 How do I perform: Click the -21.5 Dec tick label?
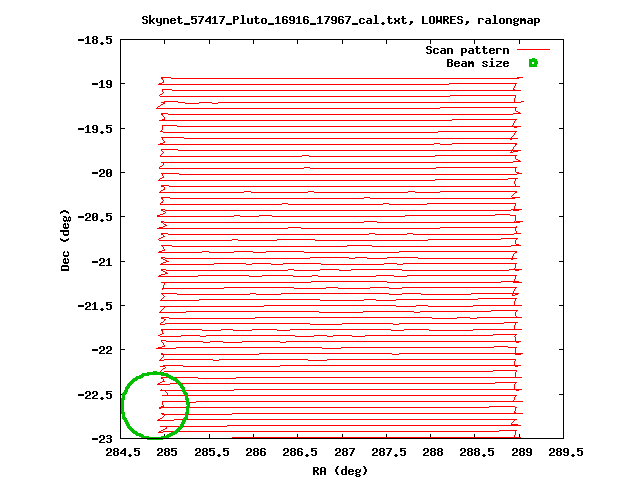[95, 306]
